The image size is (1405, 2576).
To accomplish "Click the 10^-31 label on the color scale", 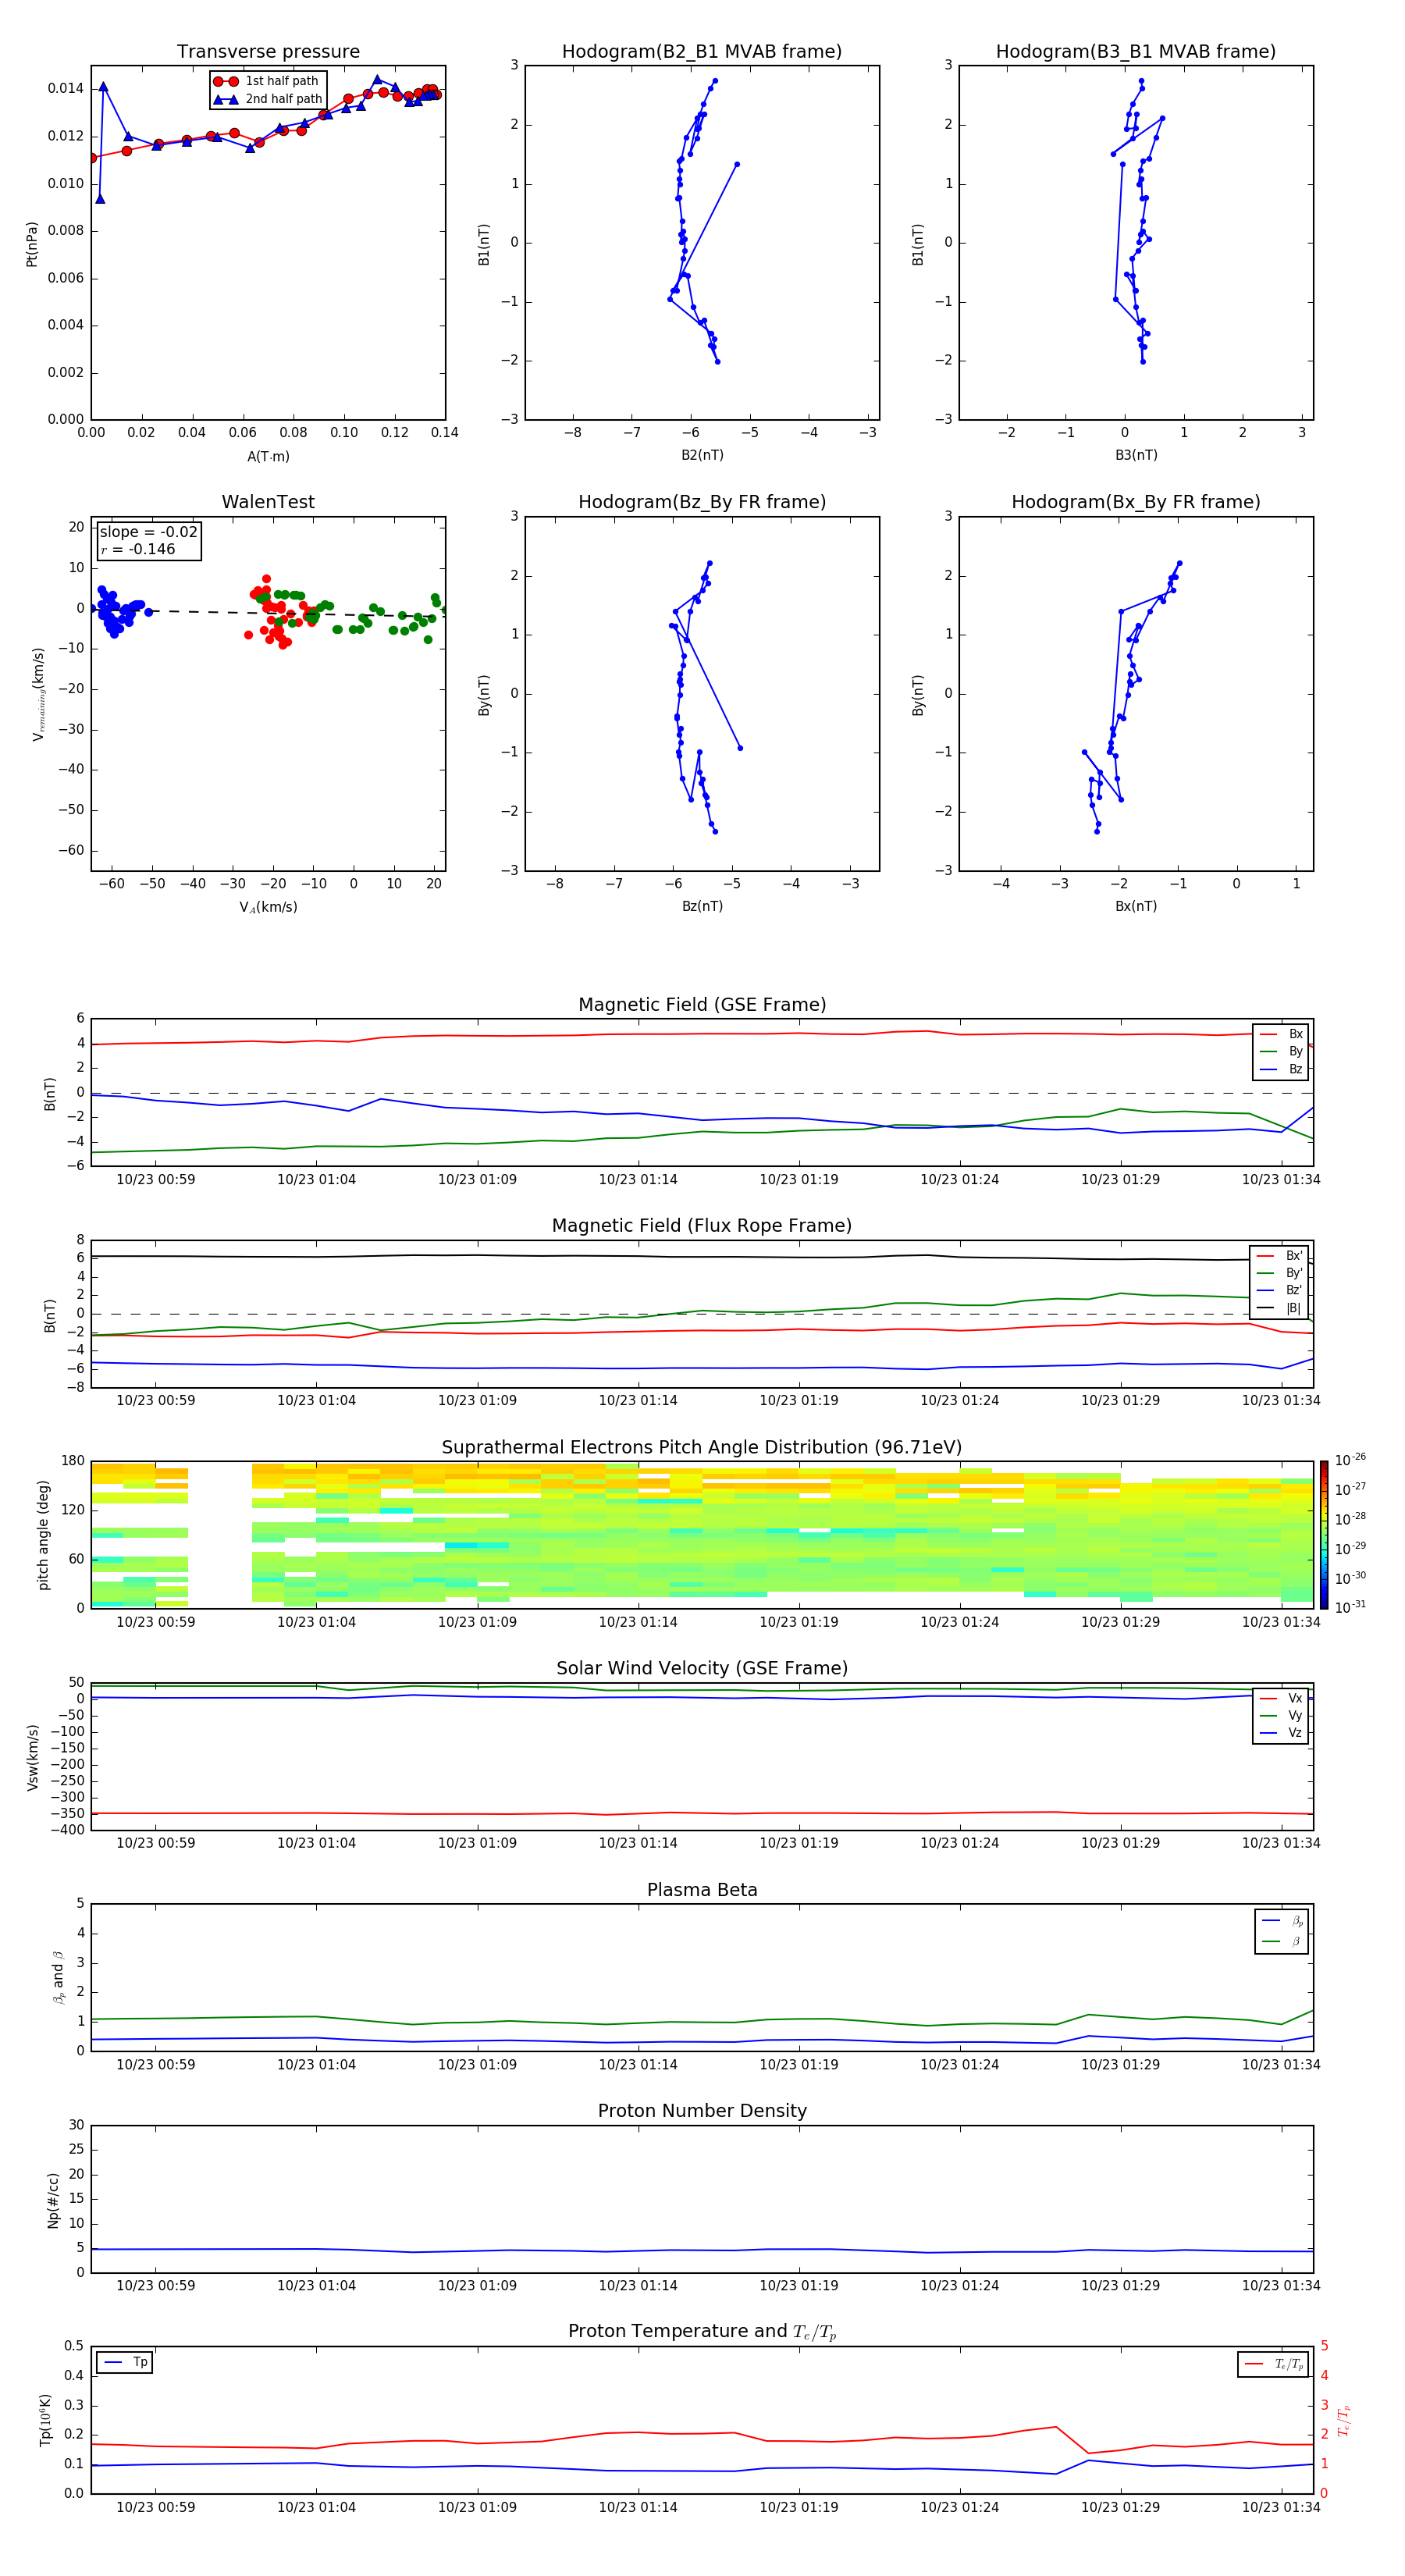I will tap(1350, 1607).
